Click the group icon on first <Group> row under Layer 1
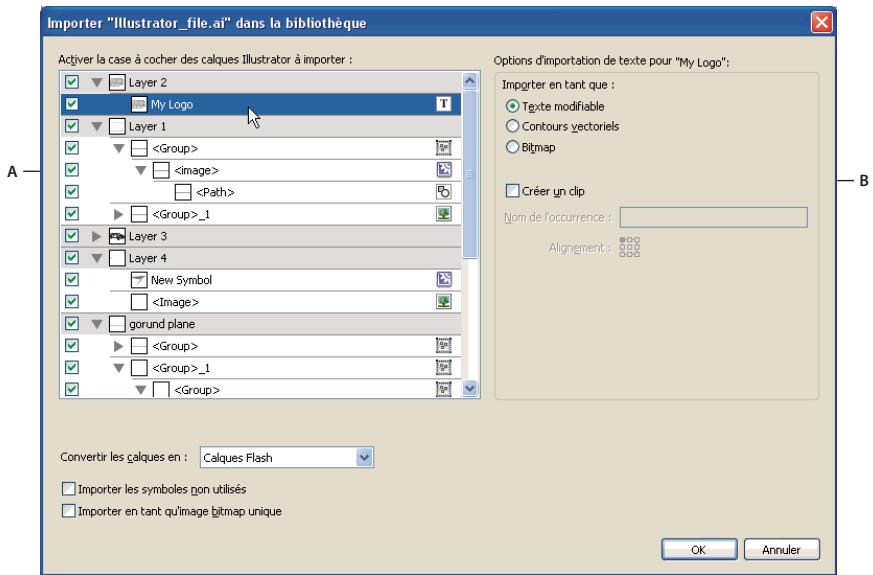This screenshot has height=575, width=873. click(x=445, y=148)
